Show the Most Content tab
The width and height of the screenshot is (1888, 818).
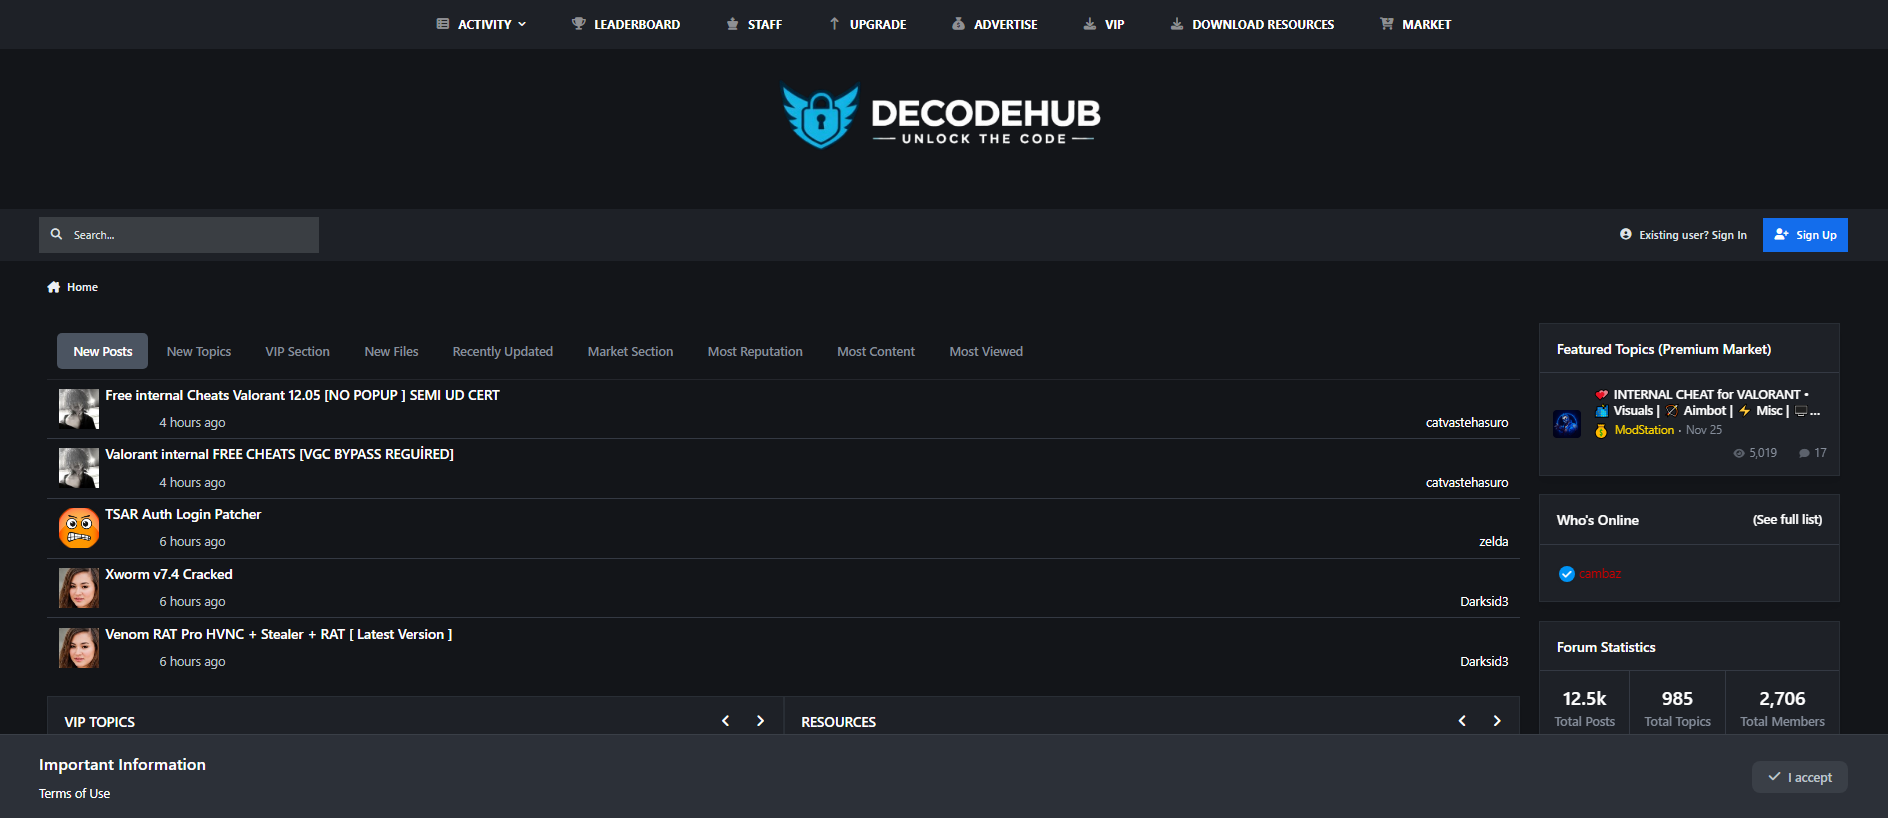[876, 351]
